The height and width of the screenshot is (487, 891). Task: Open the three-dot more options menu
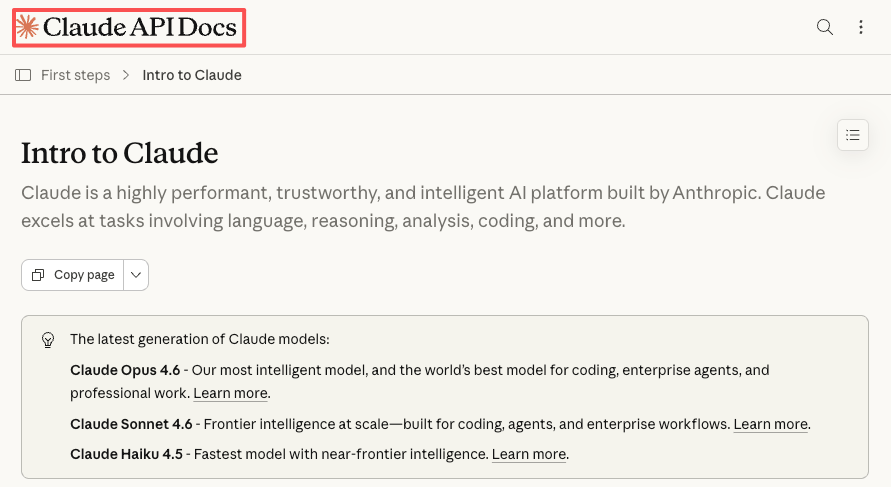pyautogui.click(x=861, y=27)
